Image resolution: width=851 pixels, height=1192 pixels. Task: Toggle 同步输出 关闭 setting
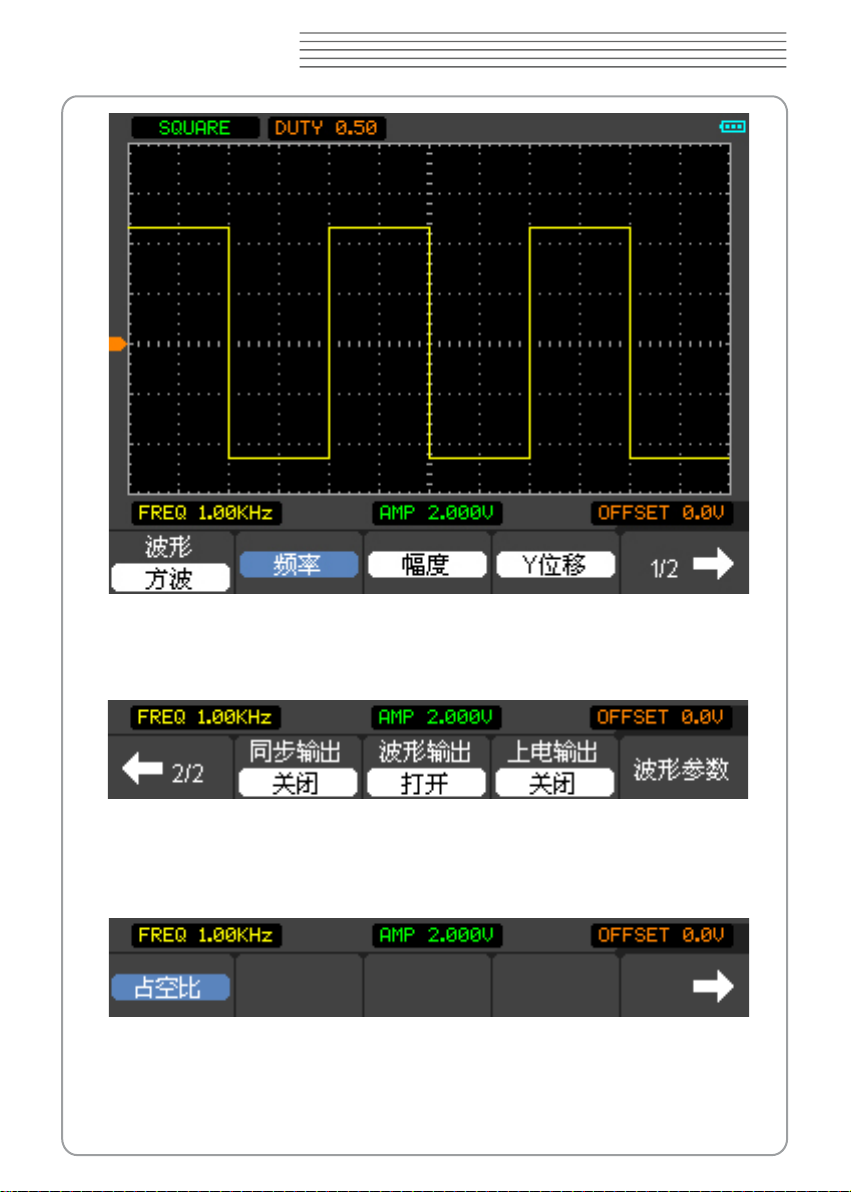click(297, 782)
